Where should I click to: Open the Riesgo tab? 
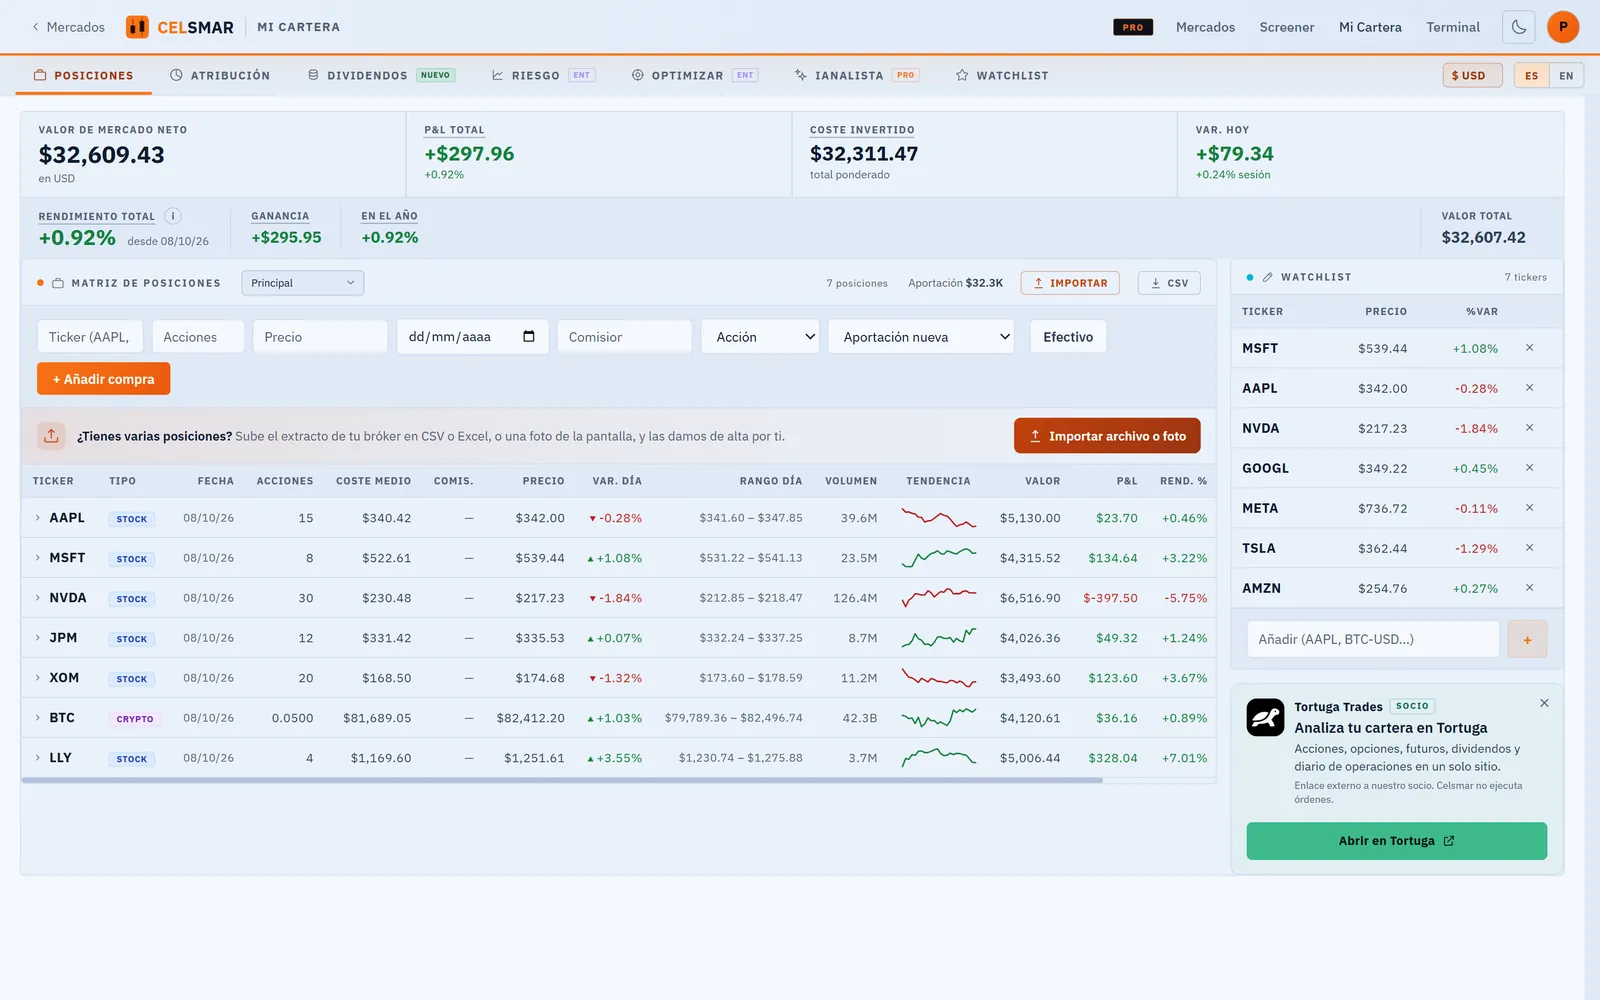pyautogui.click(x=543, y=76)
